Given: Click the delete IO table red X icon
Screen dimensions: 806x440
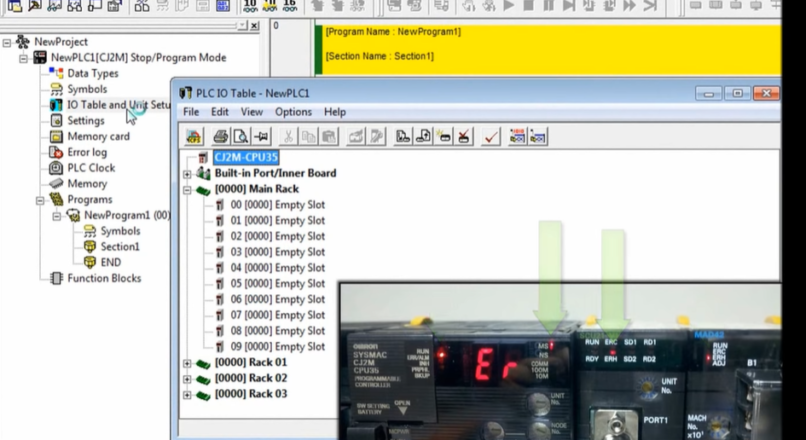Looking at the screenshot, I should [464, 137].
